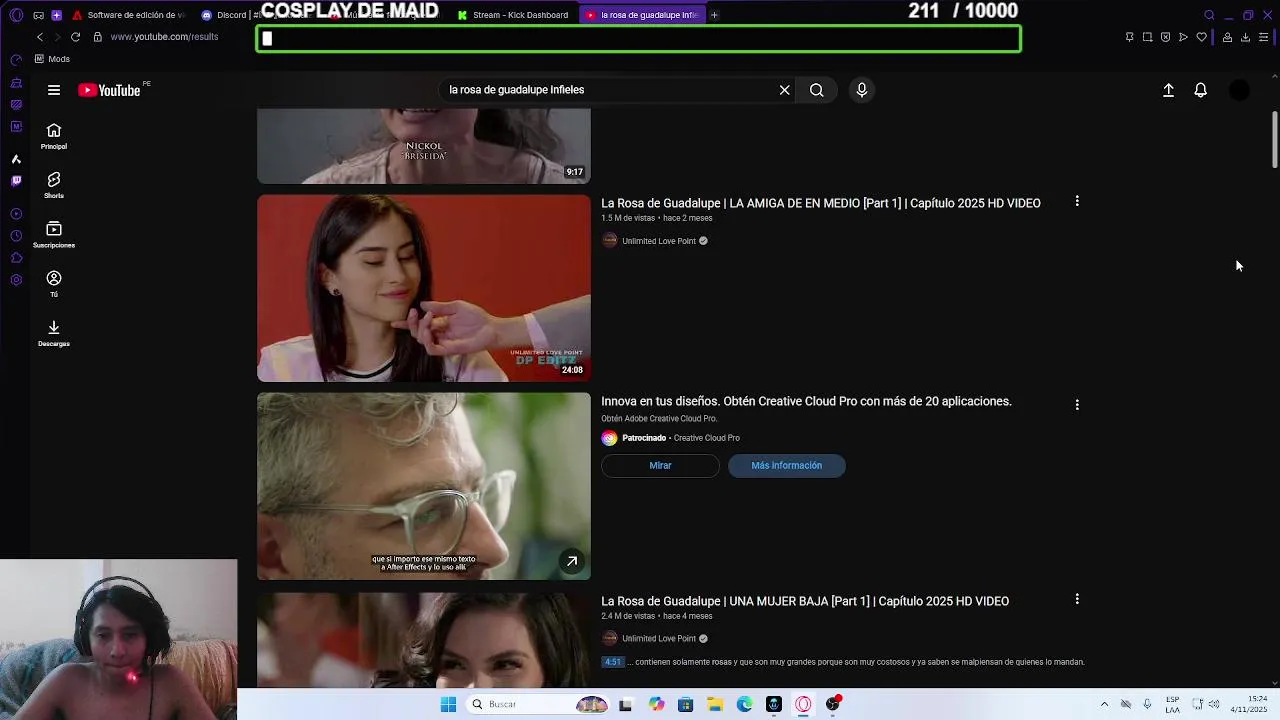Image resolution: width=1280 pixels, height=720 pixels.
Task: Open the YouTube hamburger guide menu
Action: [54, 90]
